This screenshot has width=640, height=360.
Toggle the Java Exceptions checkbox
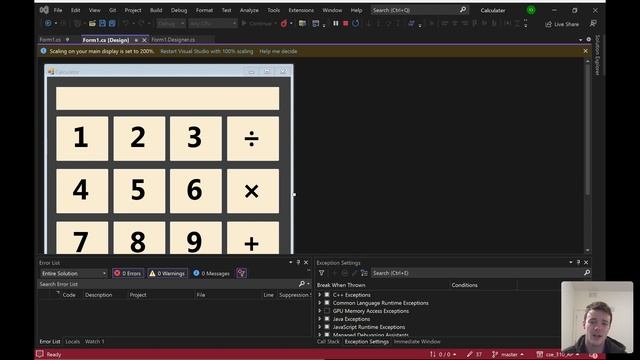[327, 319]
